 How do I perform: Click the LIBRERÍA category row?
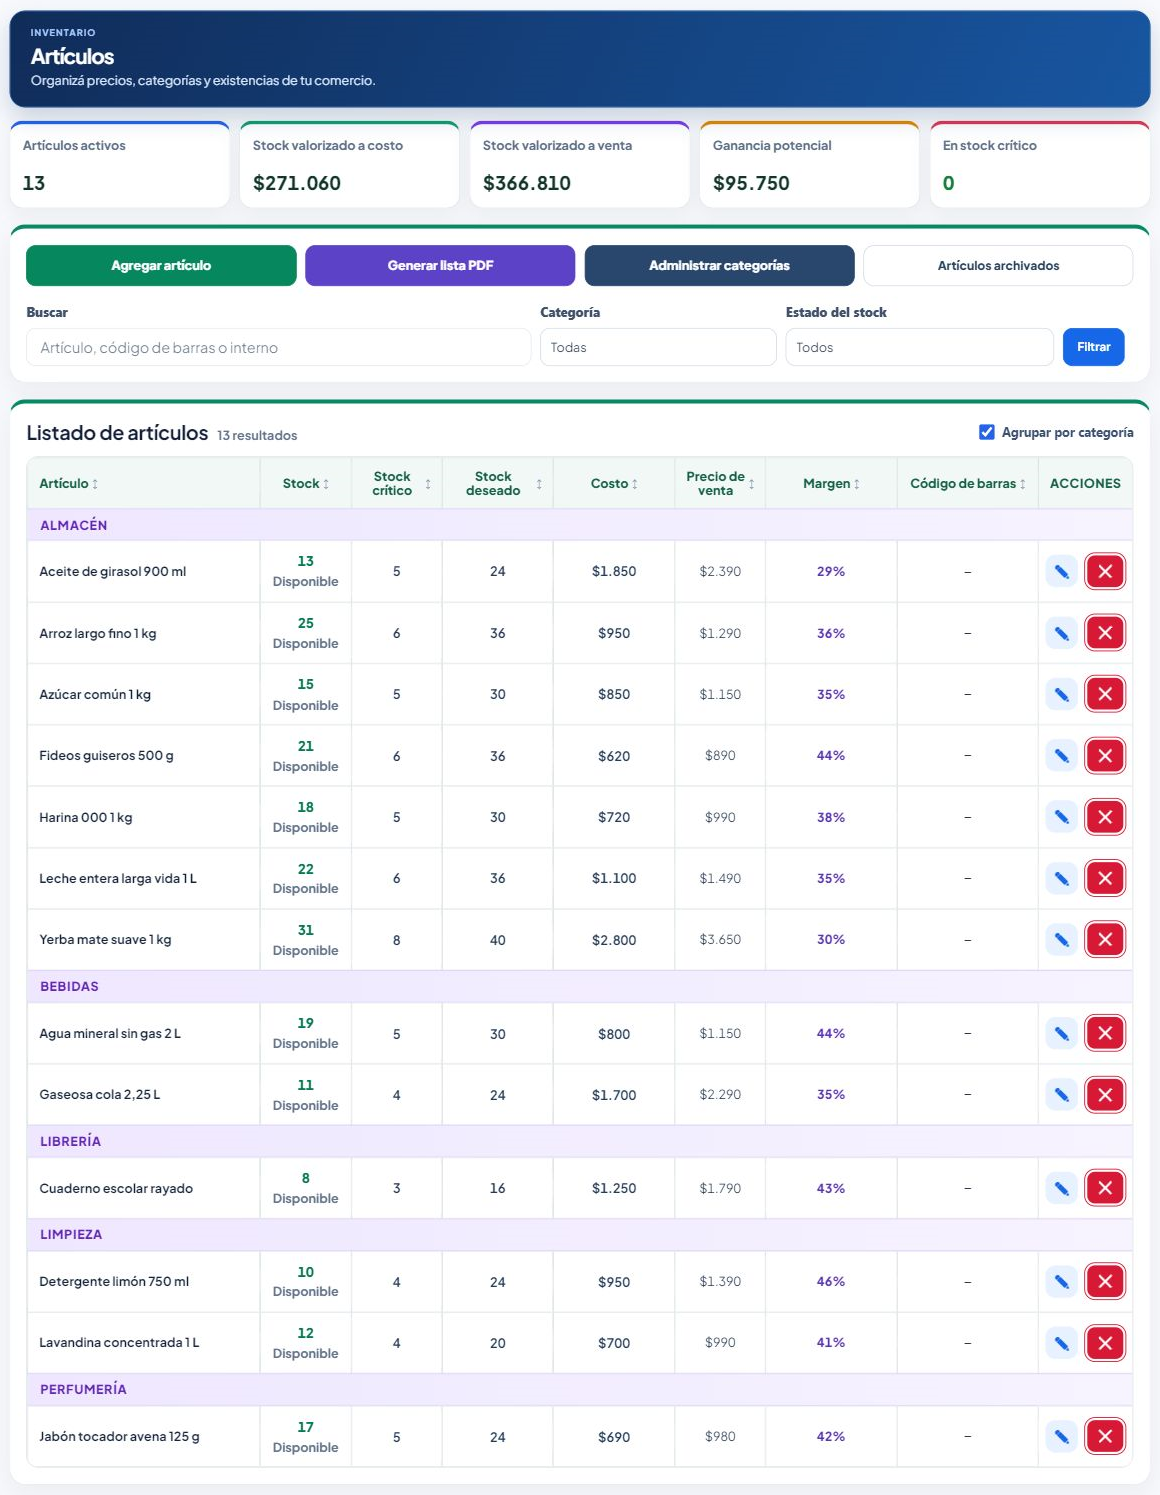[x=580, y=1141]
